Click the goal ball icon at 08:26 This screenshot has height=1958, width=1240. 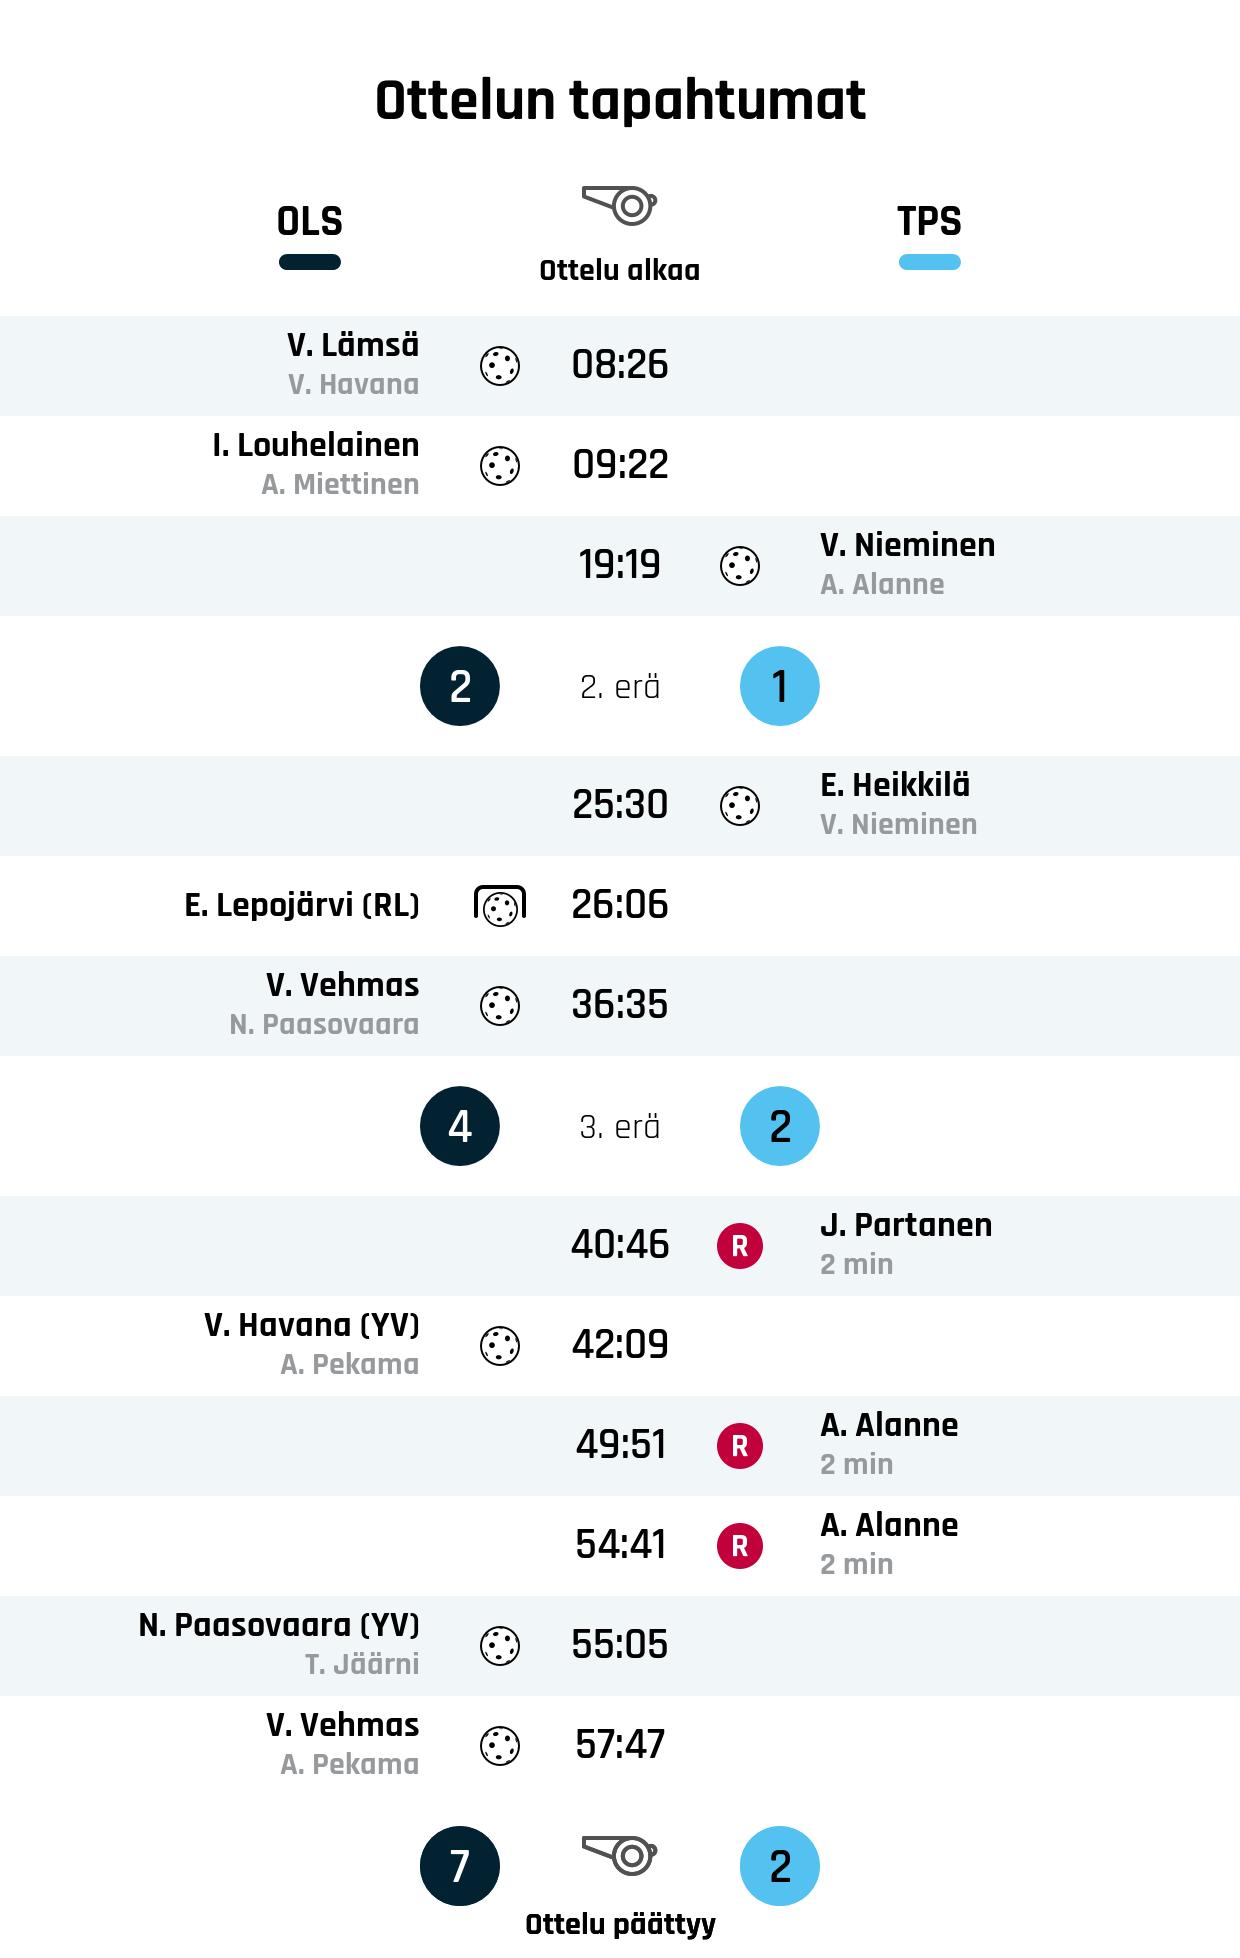point(500,366)
